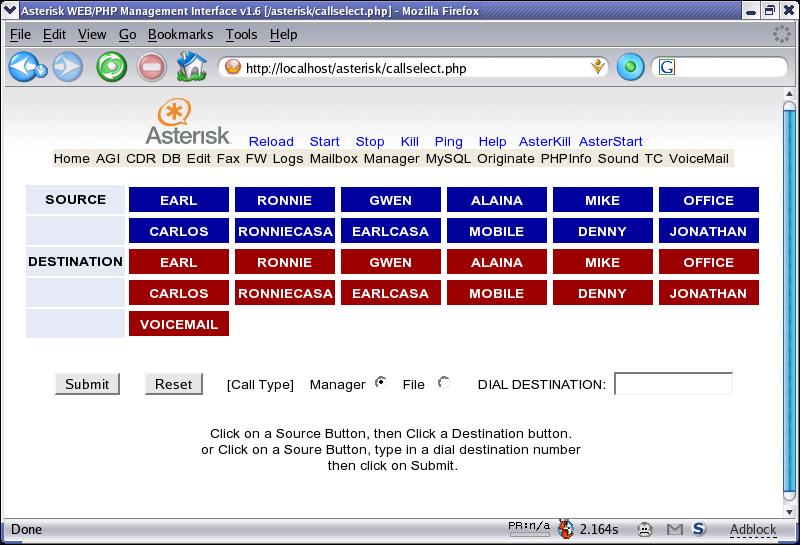Screen dimensions: 800x545
Task: Choose the blue GWEN source button
Action: click(x=390, y=200)
